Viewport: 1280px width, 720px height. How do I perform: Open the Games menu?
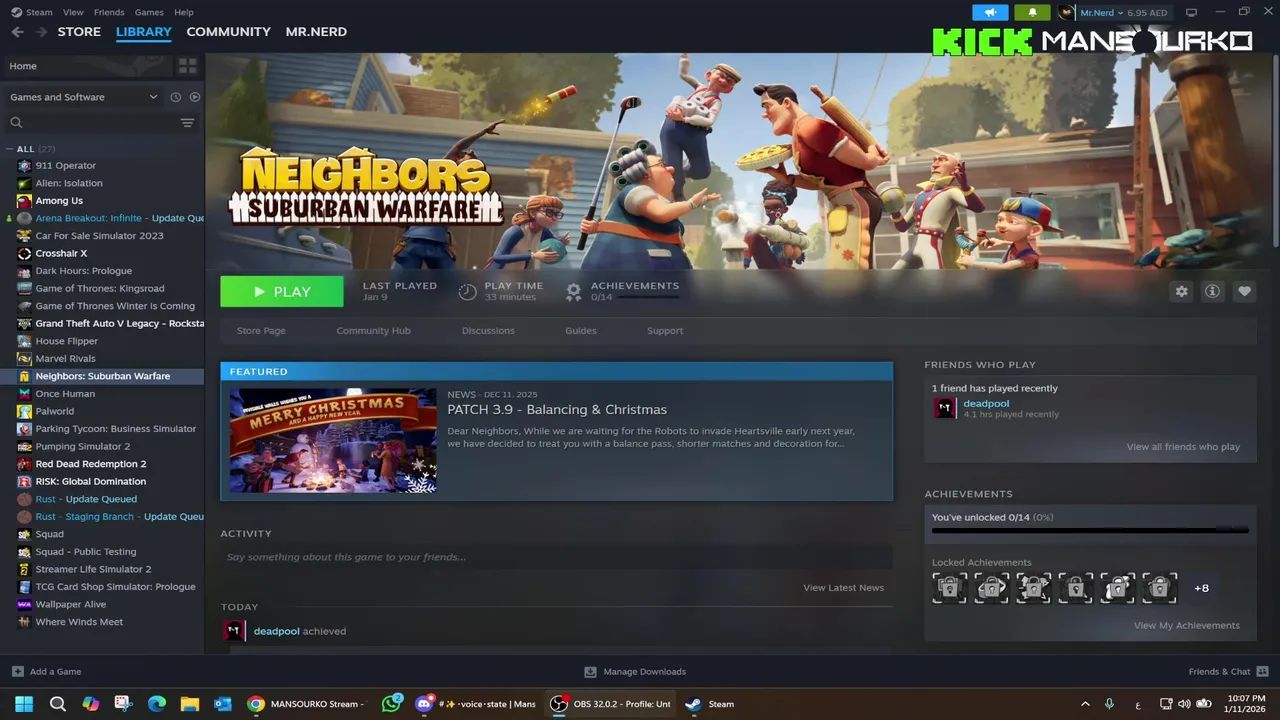click(149, 12)
